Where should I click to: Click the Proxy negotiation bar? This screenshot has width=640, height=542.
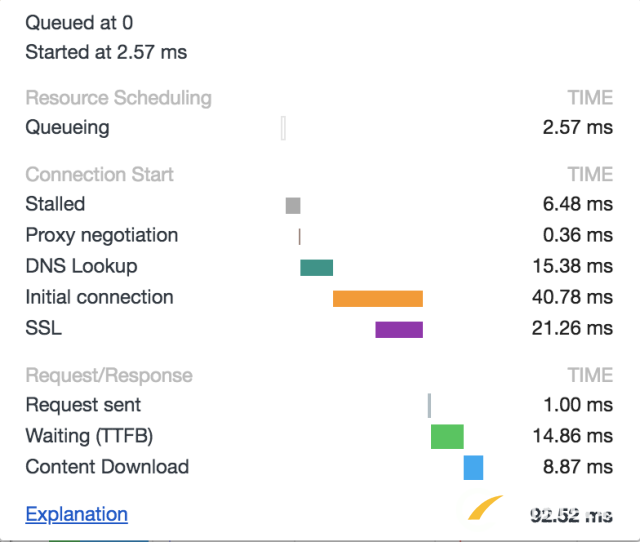tap(299, 236)
